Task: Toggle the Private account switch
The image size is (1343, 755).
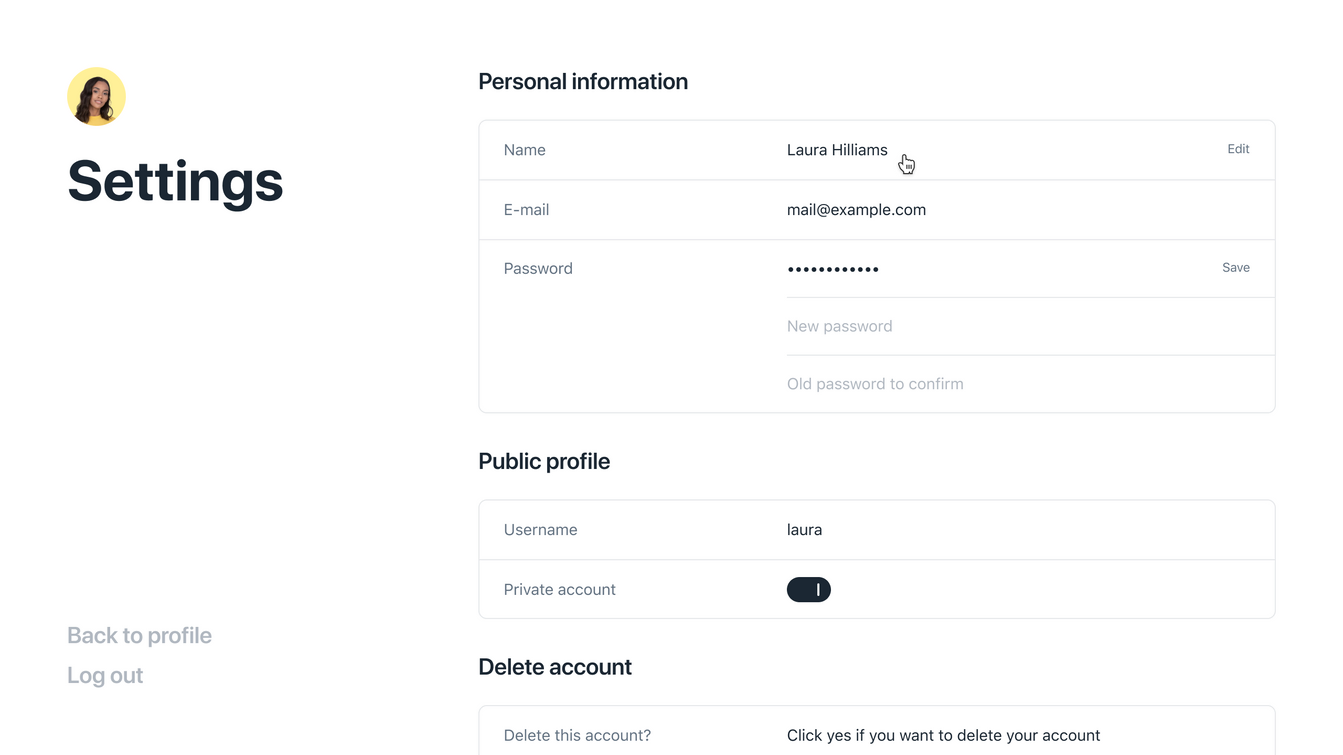Action: pos(809,590)
